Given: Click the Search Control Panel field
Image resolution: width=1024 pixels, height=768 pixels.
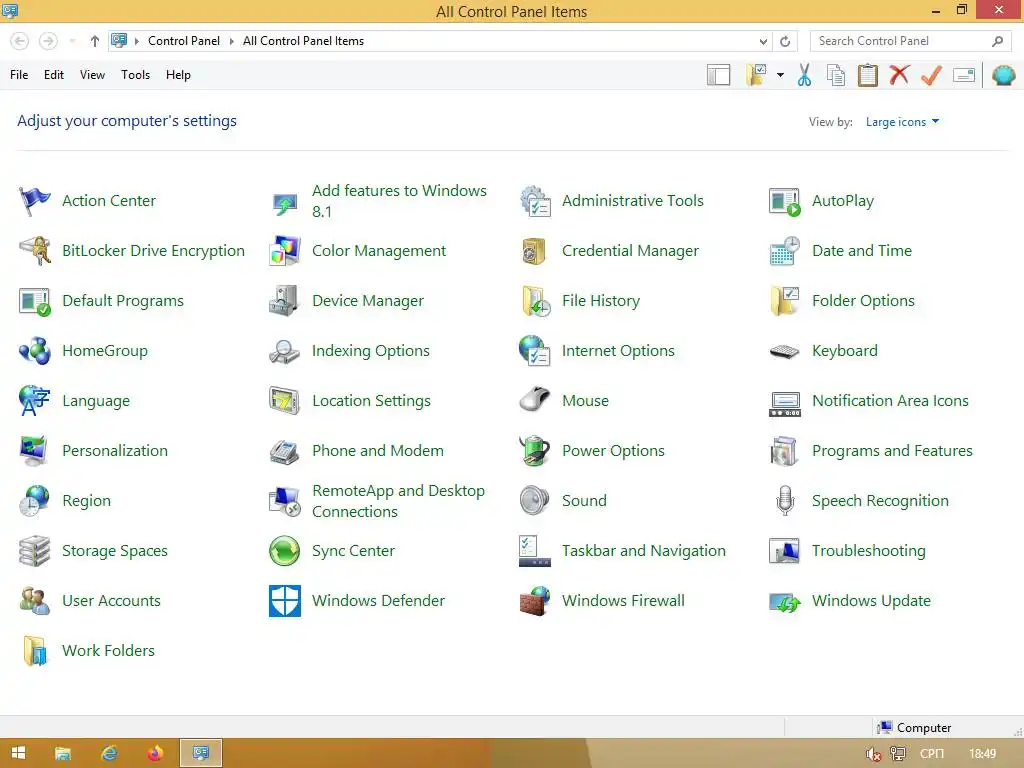Looking at the screenshot, I should [x=910, y=41].
